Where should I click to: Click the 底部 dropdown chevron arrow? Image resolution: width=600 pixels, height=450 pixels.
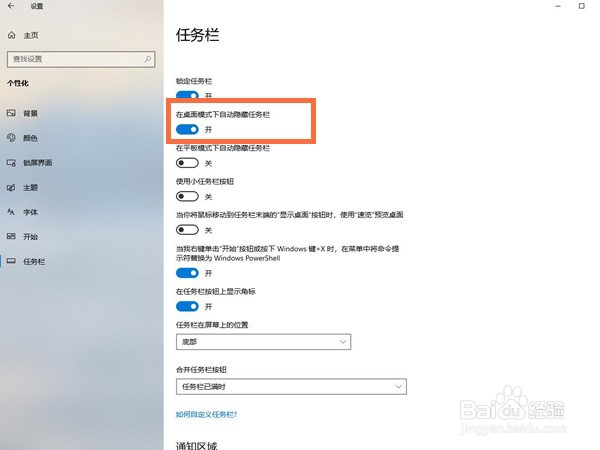(x=343, y=342)
